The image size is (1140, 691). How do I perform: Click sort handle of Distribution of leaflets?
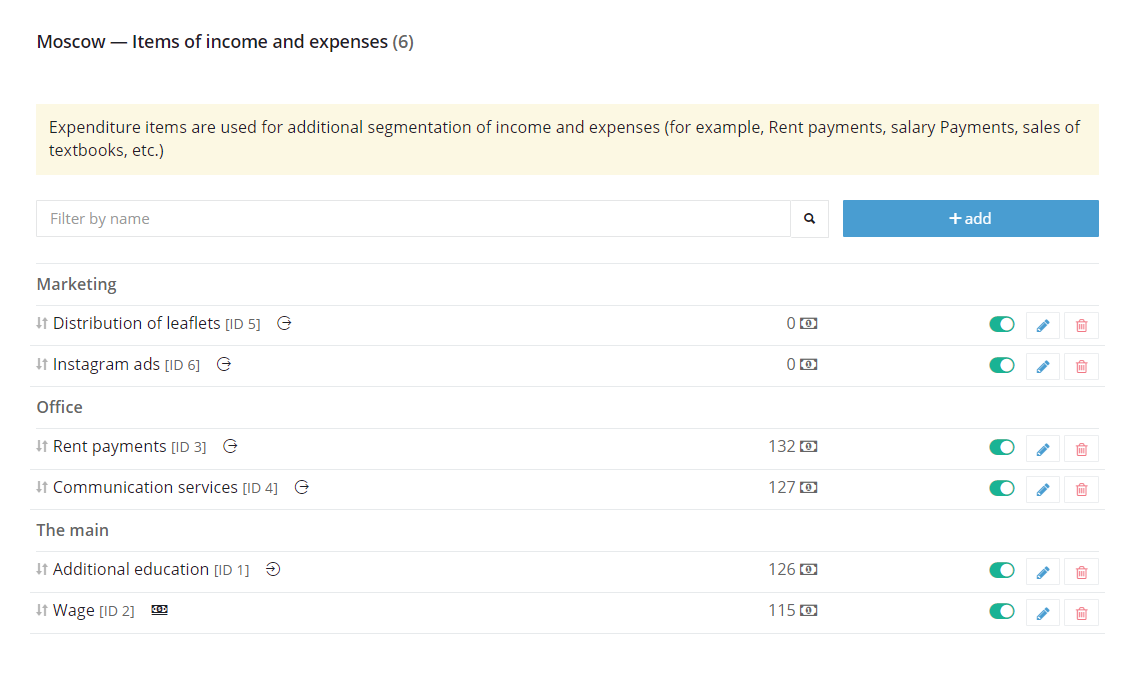click(x=42, y=323)
